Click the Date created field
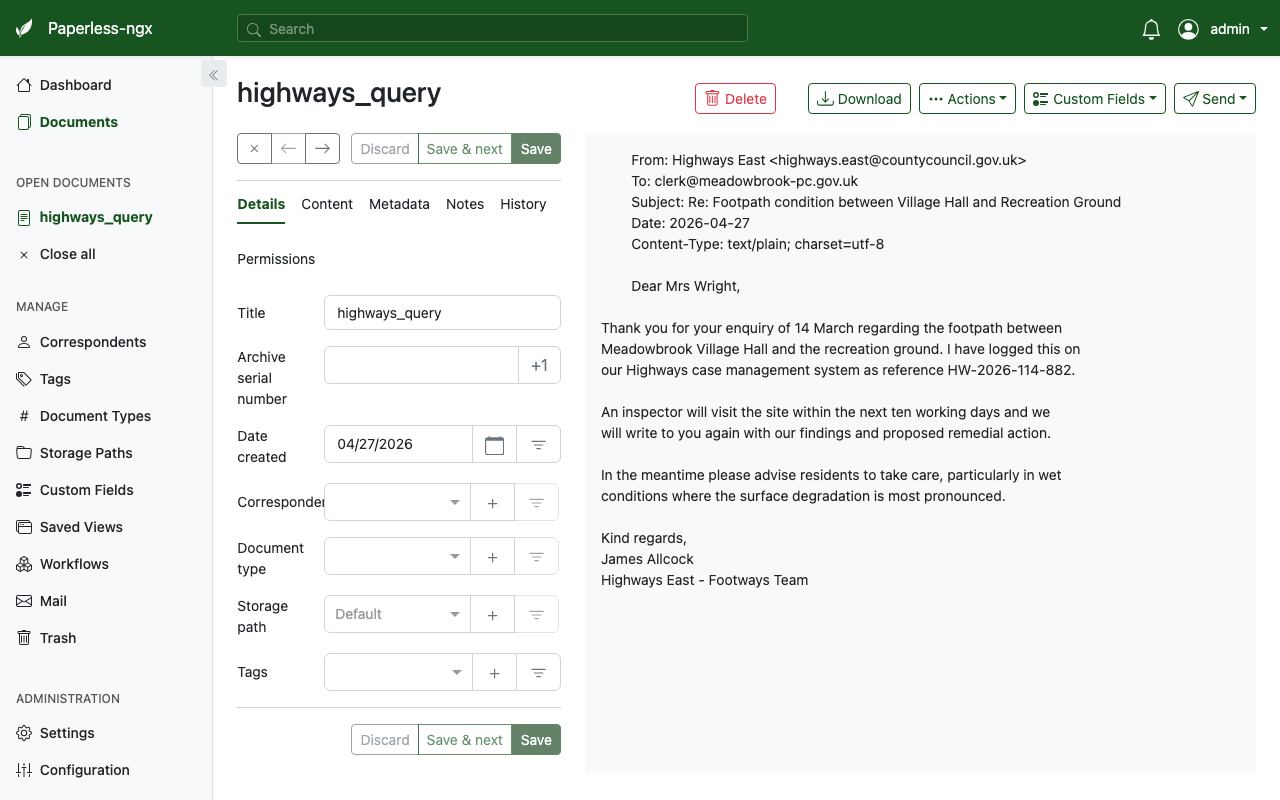Image resolution: width=1280 pixels, height=800 pixels. (398, 444)
